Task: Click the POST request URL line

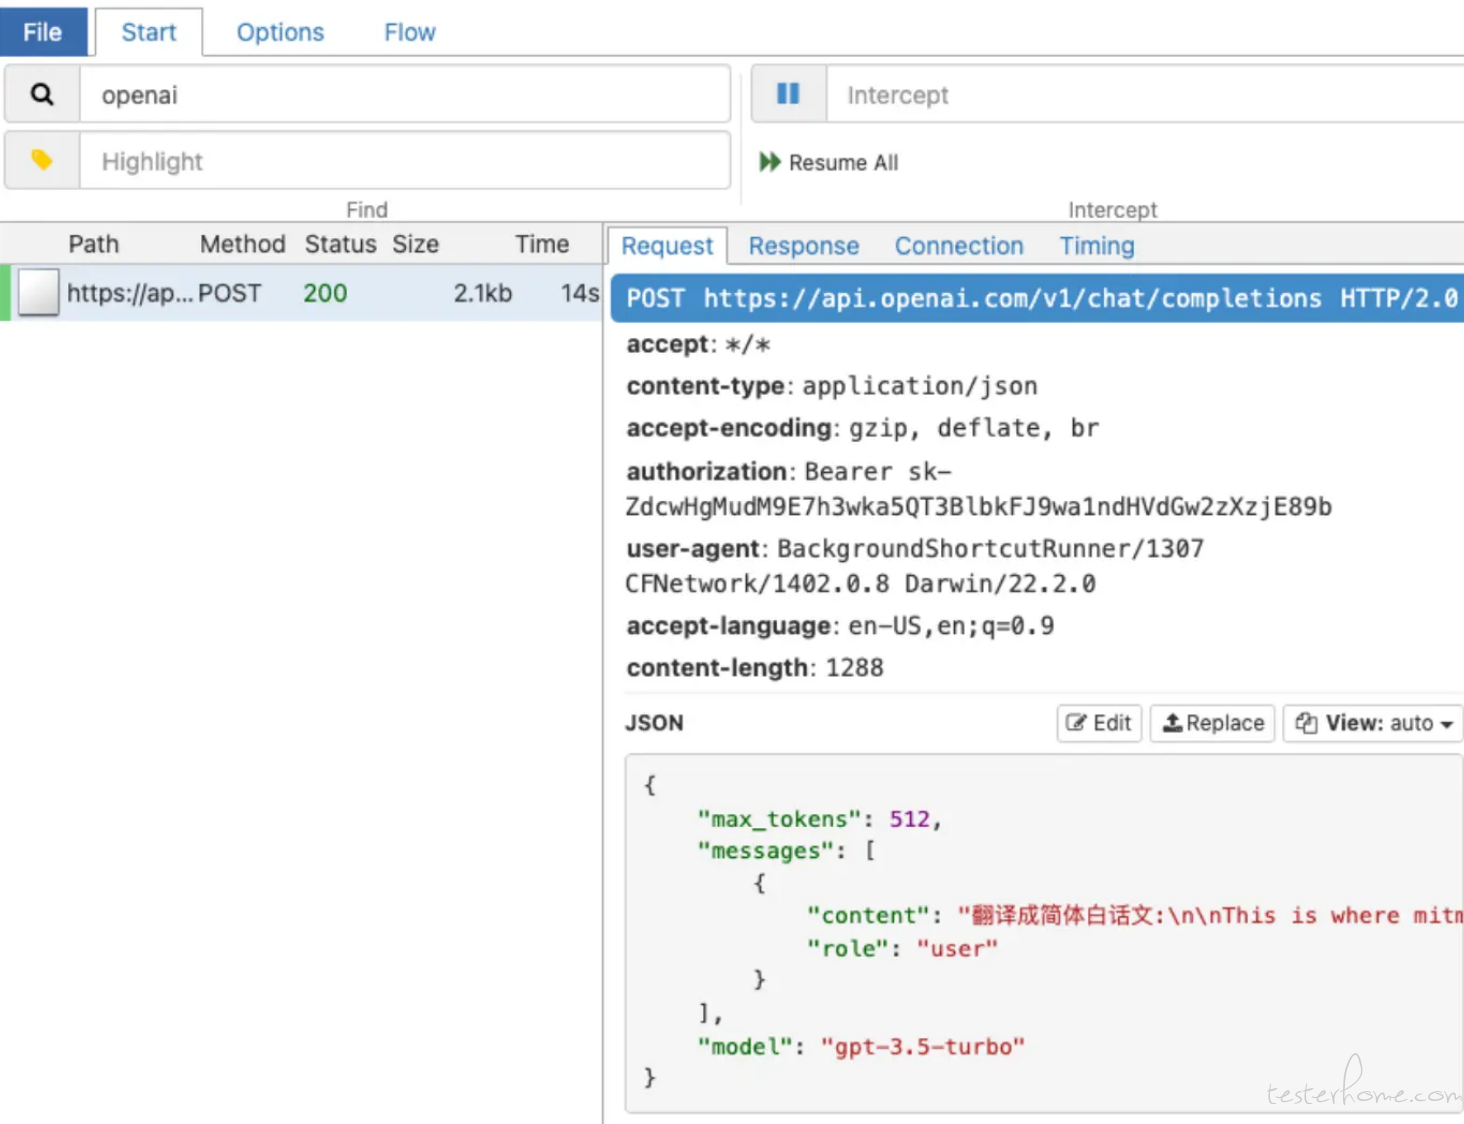Action: click(1038, 298)
